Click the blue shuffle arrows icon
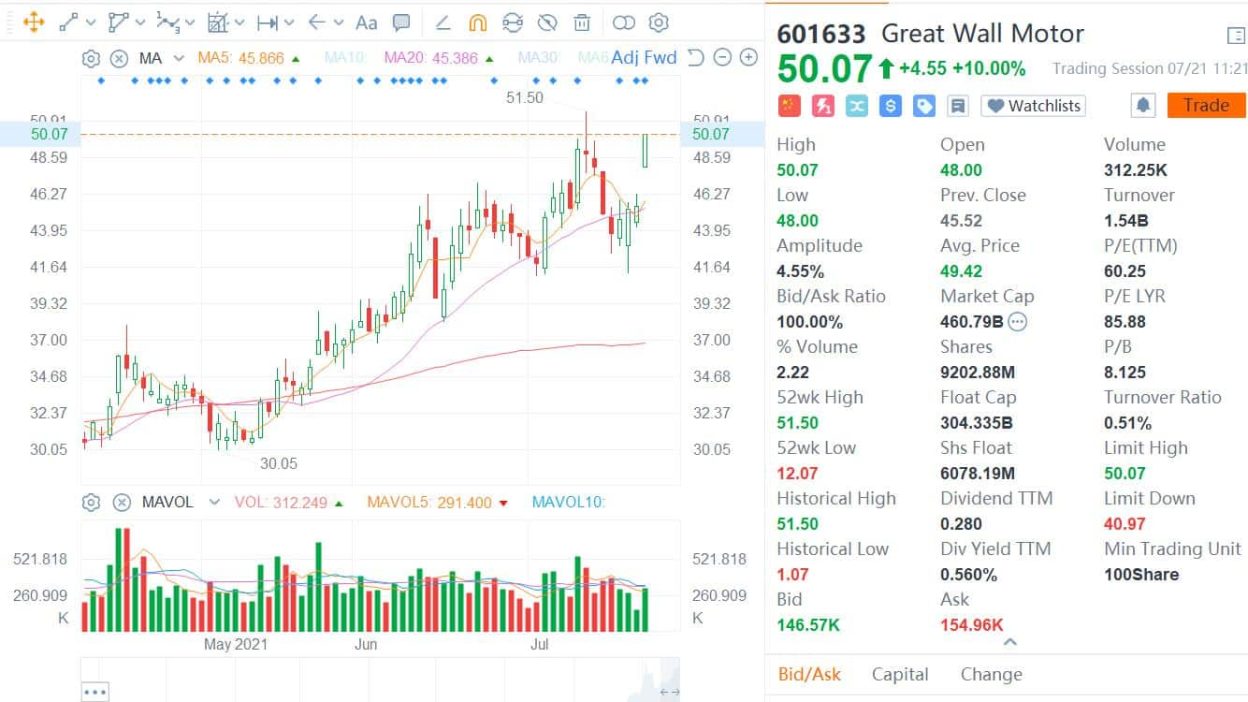 click(x=857, y=105)
